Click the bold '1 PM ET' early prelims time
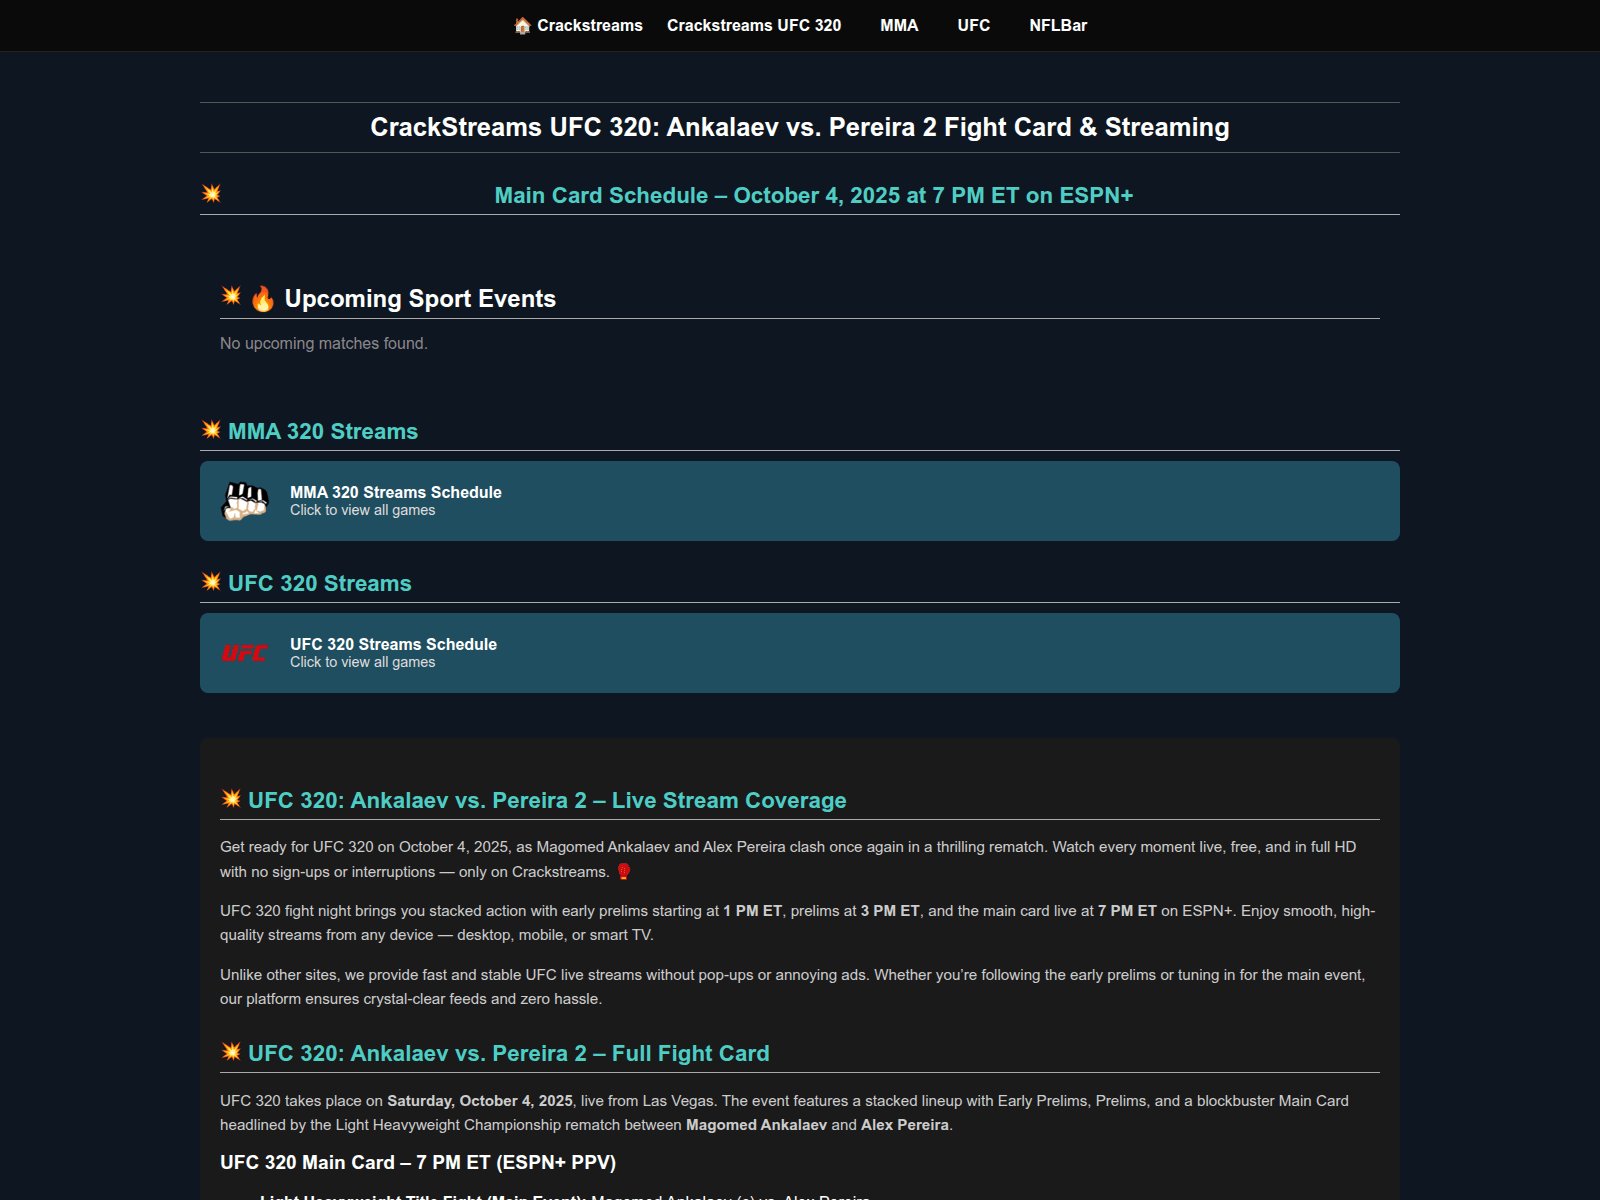The height and width of the screenshot is (1200, 1600). (753, 911)
